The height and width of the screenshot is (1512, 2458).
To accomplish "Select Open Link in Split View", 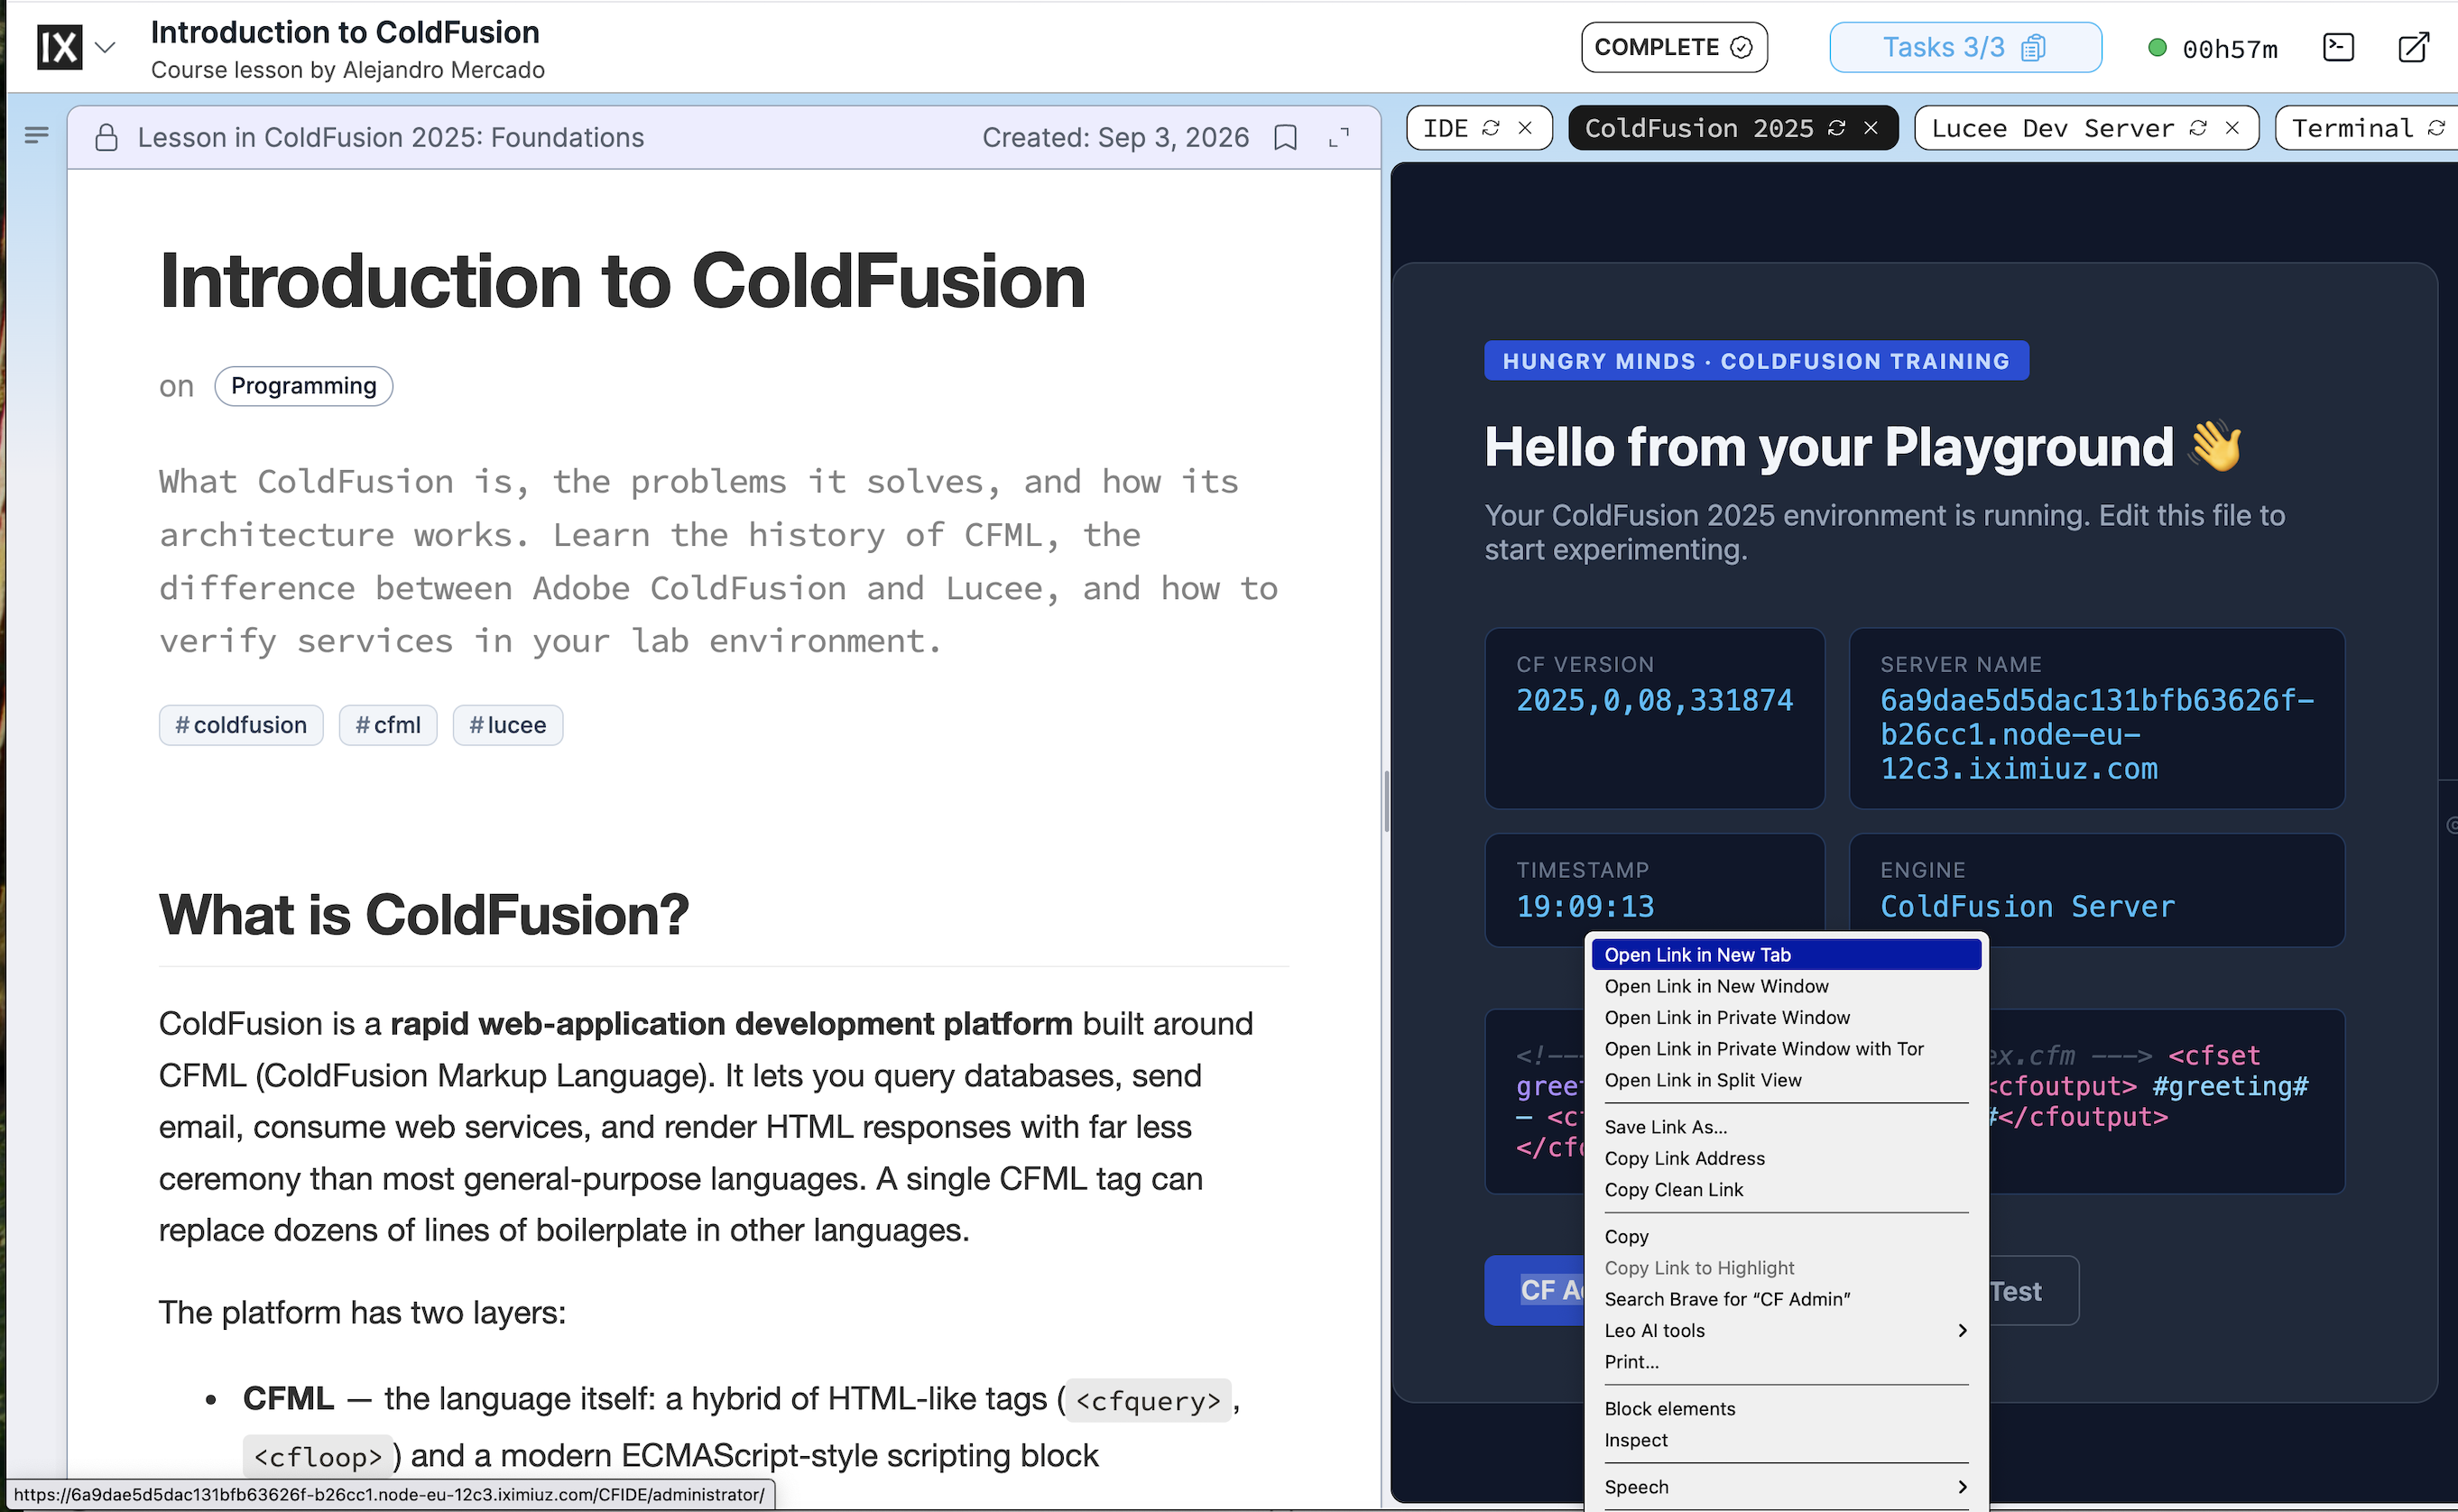I will pyautogui.click(x=1786, y=1080).
